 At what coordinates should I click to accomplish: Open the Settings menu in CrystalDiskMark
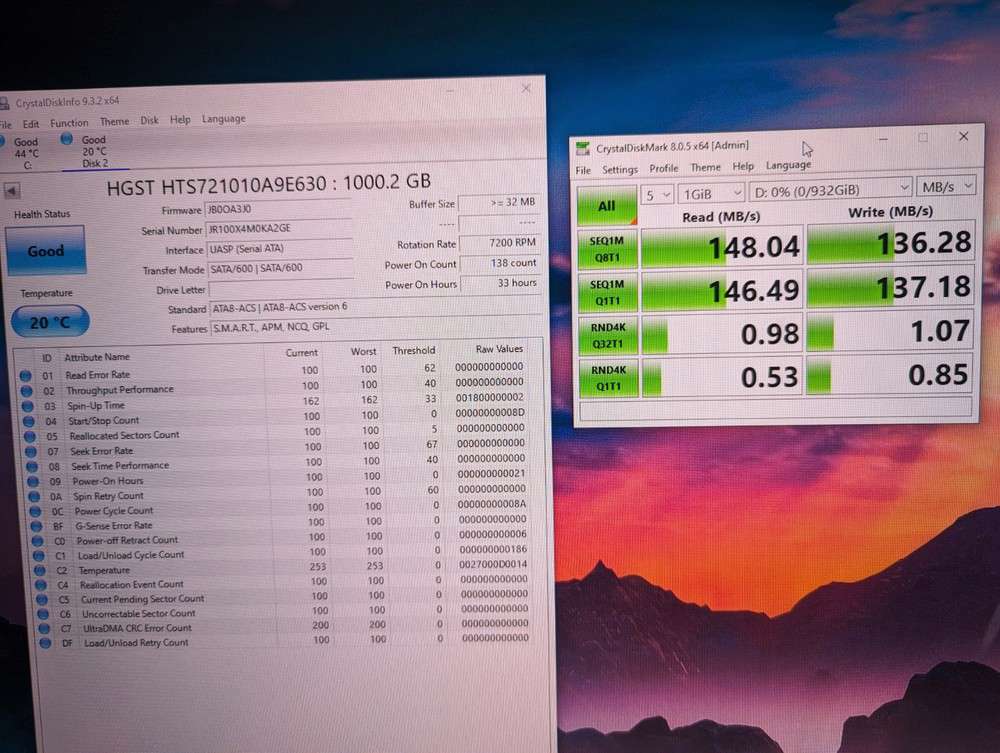pos(619,169)
